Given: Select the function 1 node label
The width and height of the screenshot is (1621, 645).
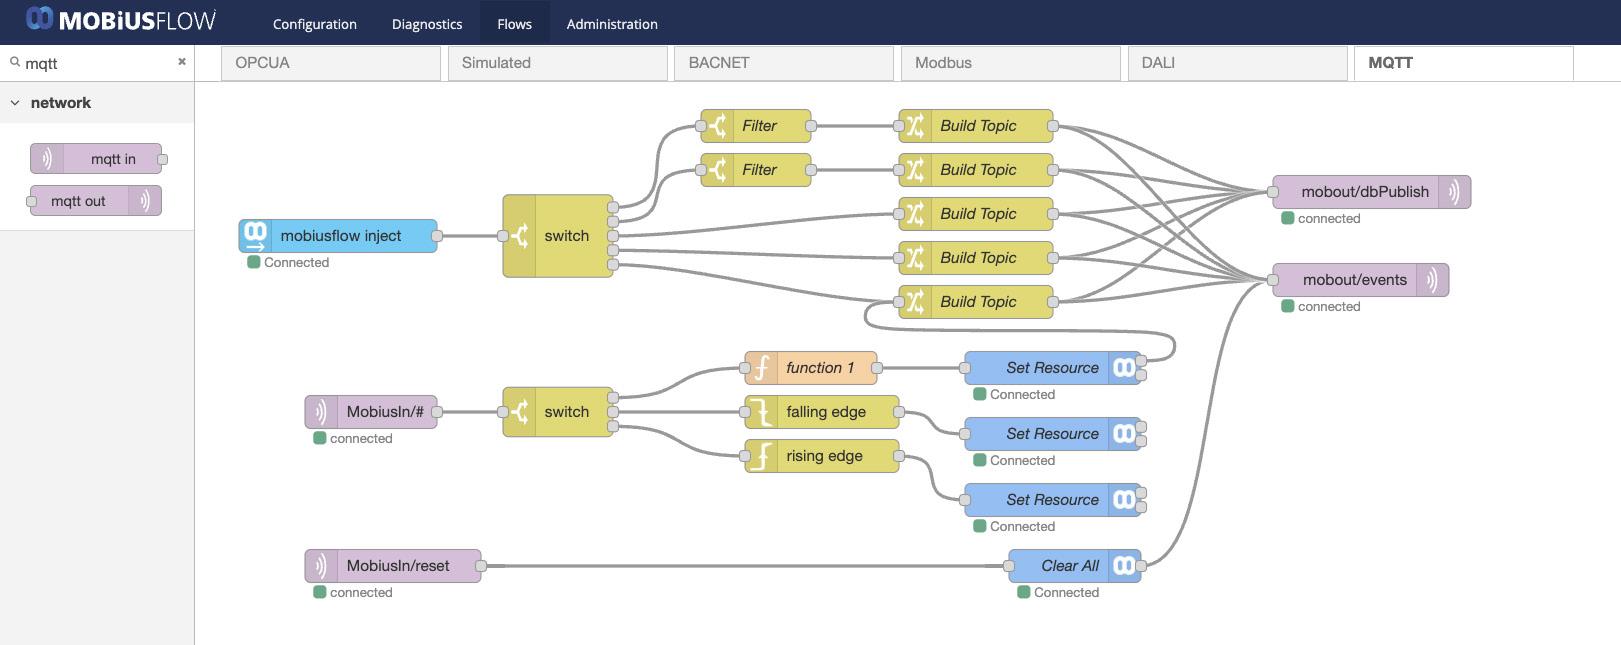Looking at the screenshot, I should [x=820, y=368].
